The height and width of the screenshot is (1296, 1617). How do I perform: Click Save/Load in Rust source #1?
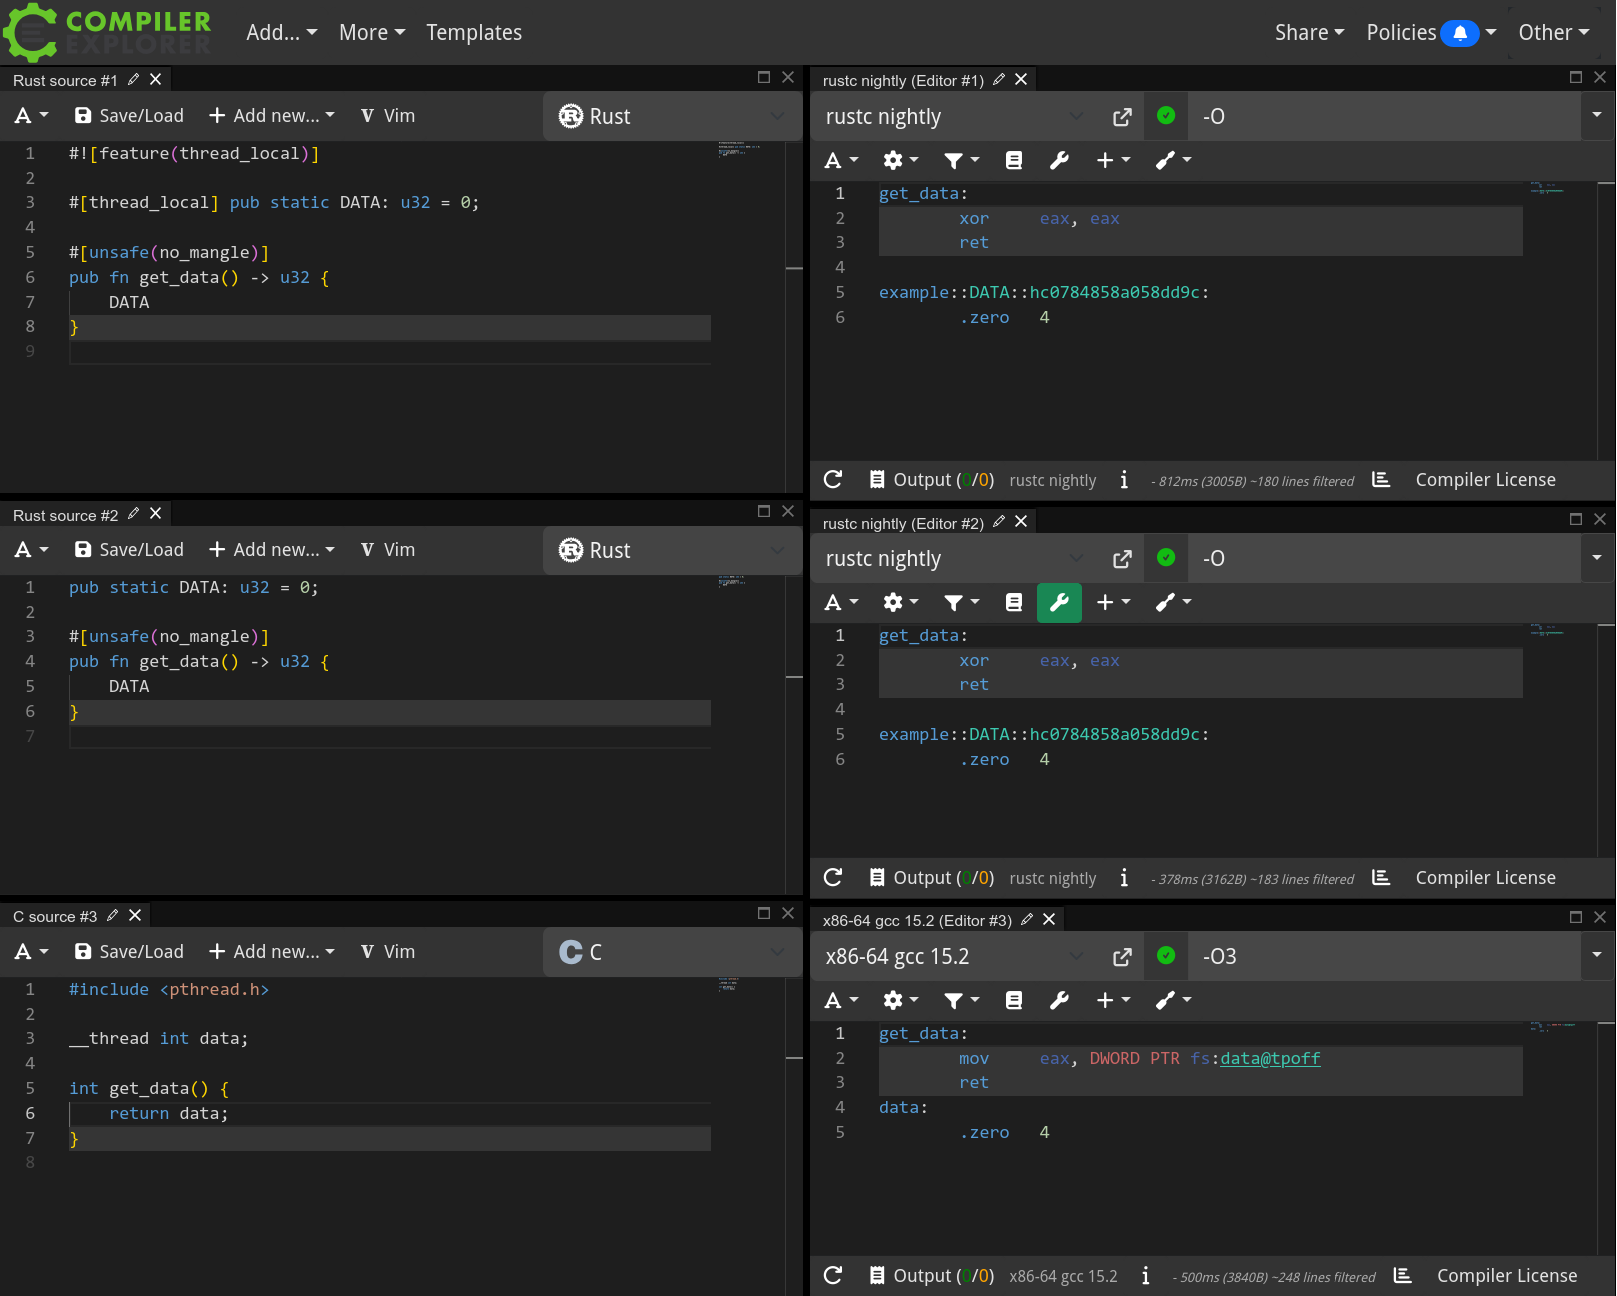point(129,116)
